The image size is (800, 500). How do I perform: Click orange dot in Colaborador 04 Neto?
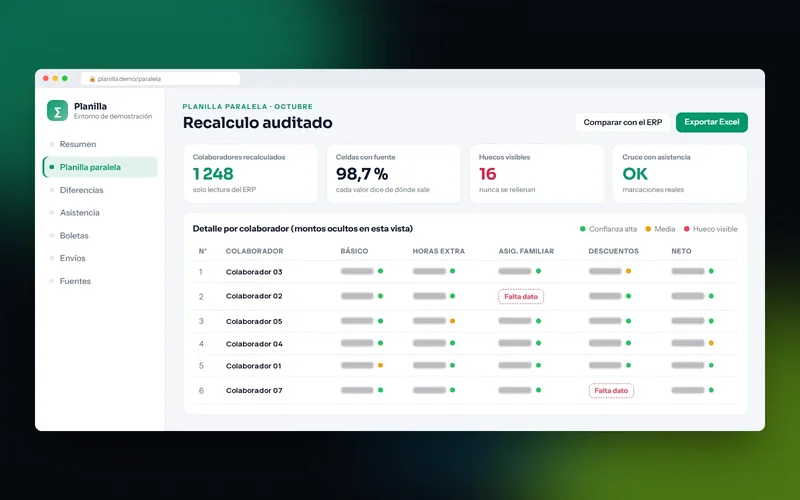711,343
